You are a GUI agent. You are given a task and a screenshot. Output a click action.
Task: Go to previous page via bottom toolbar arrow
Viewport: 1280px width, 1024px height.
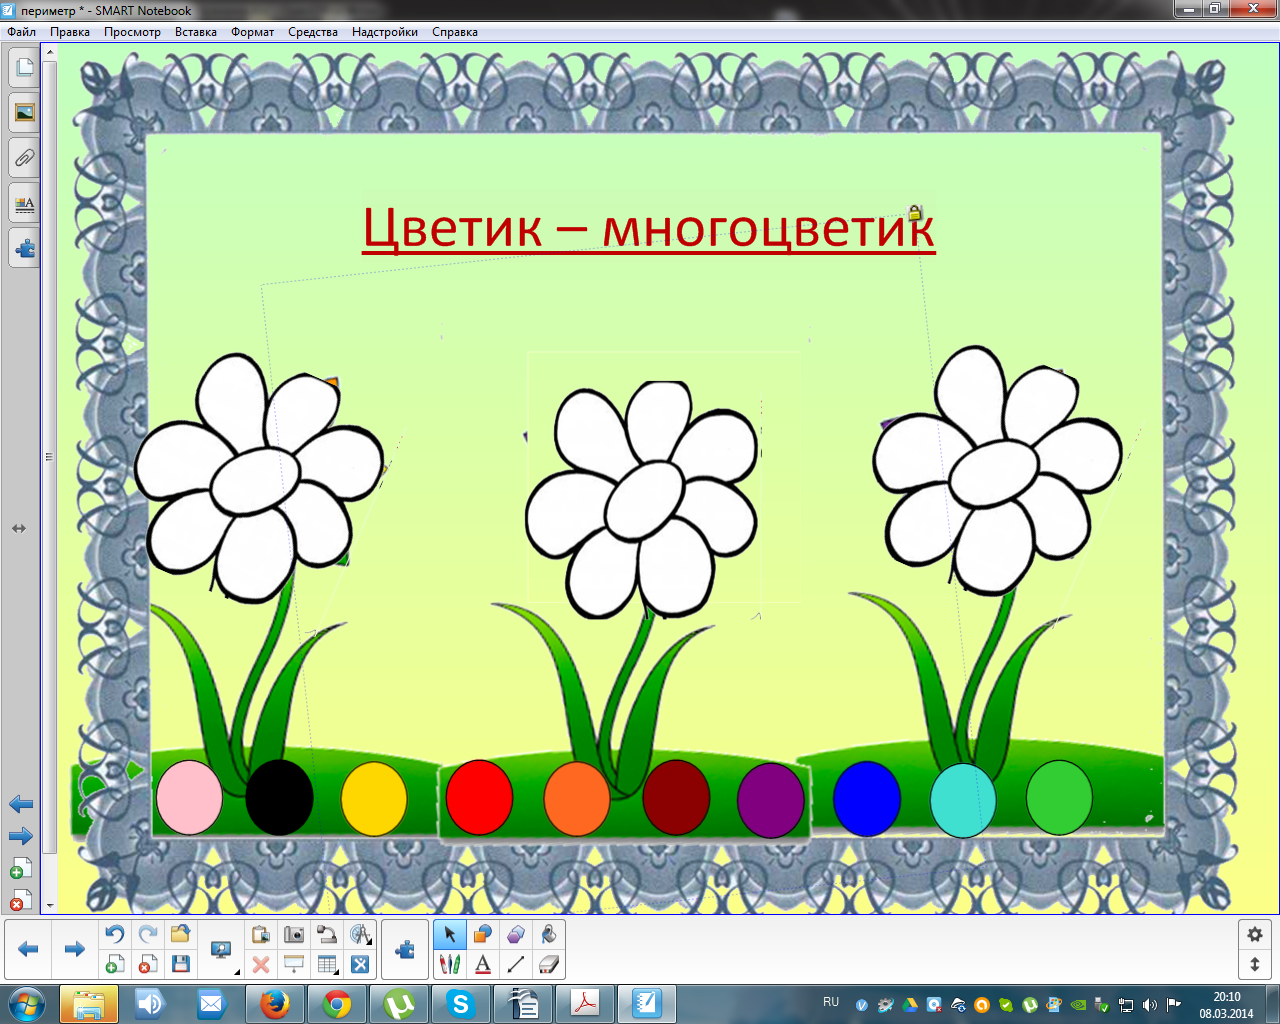(x=28, y=949)
